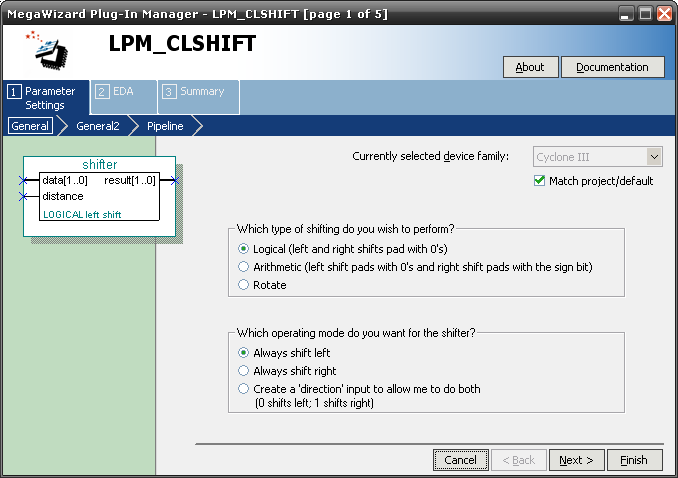Image resolution: width=678 pixels, height=478 pixels.
Task: Click the distance port label
Action: coord(63,196)
